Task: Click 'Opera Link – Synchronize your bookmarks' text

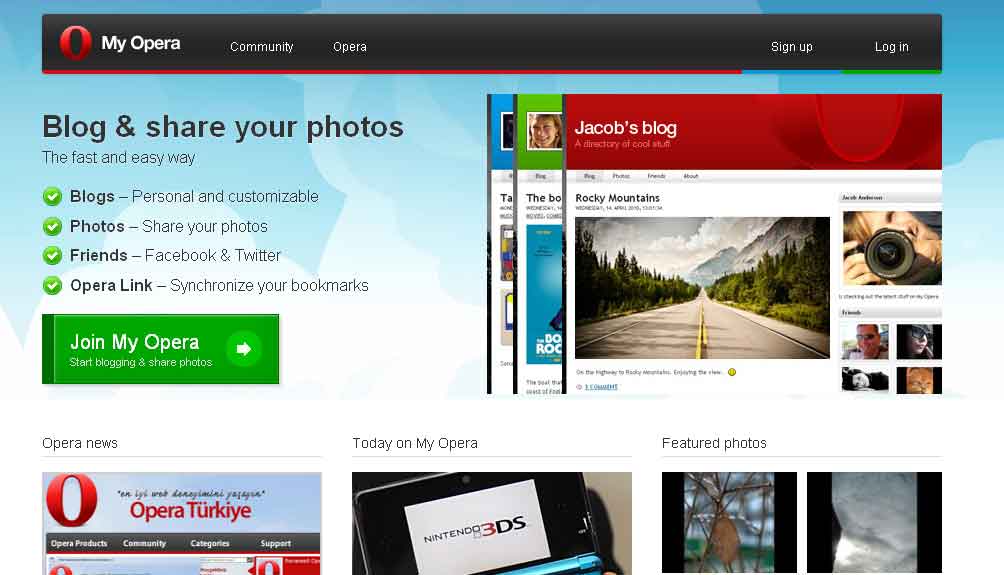Action: [x=219, y=285]
